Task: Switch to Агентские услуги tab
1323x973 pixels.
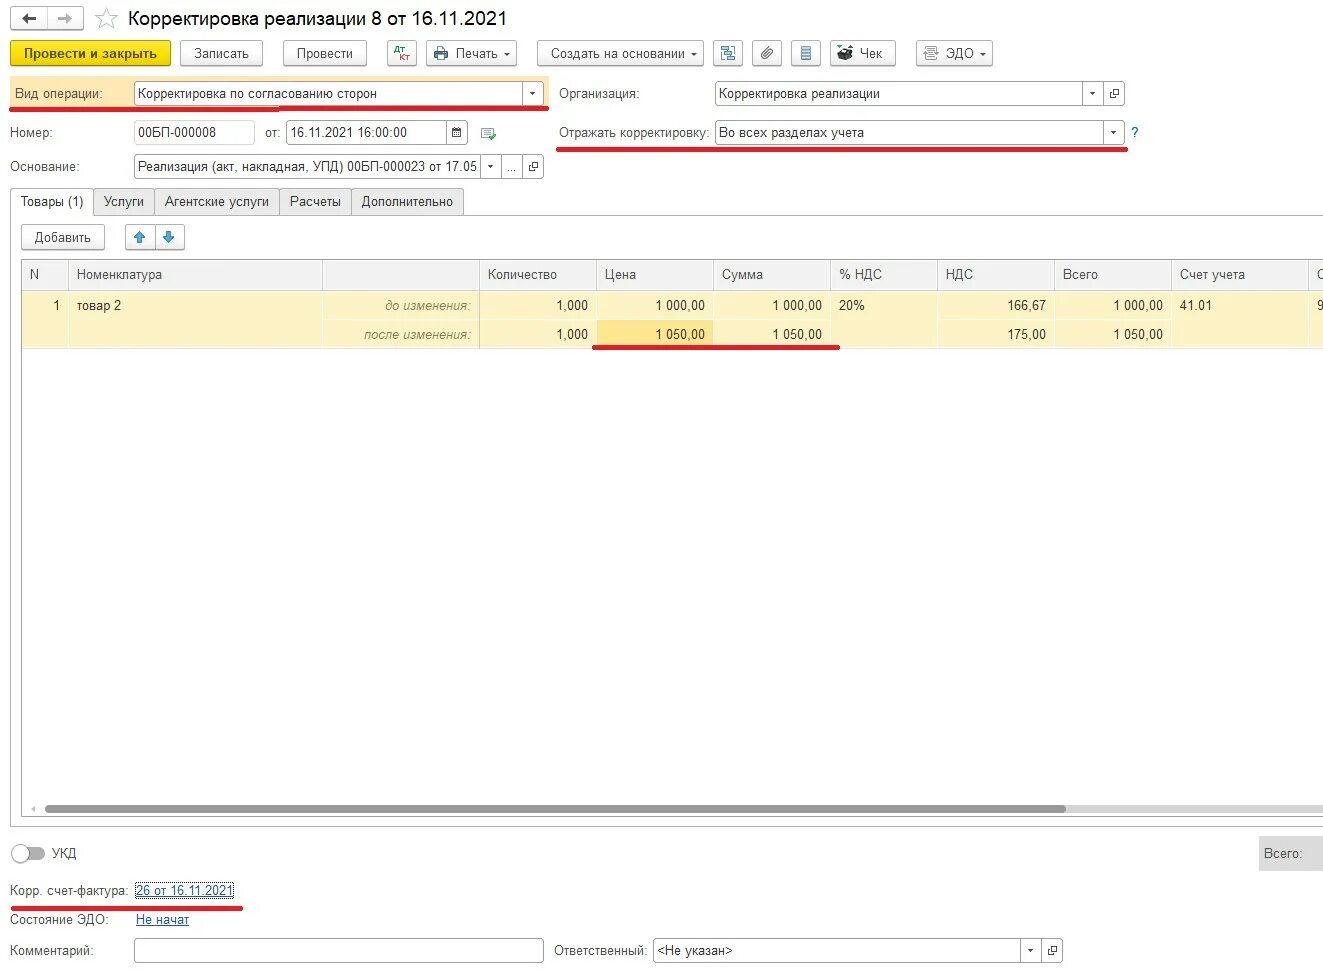Action: (217, 201)
